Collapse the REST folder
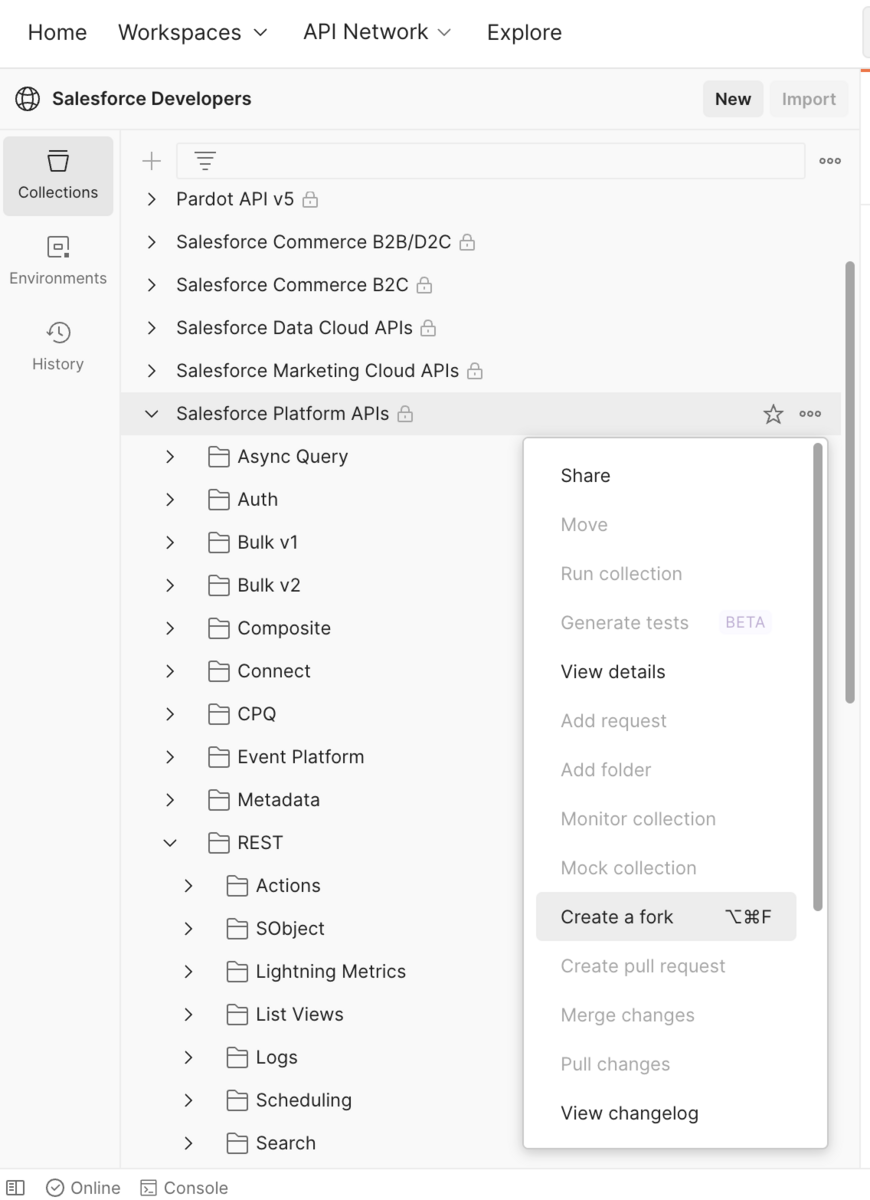Viewport: 870px width, 1200px height. (170, 843)
